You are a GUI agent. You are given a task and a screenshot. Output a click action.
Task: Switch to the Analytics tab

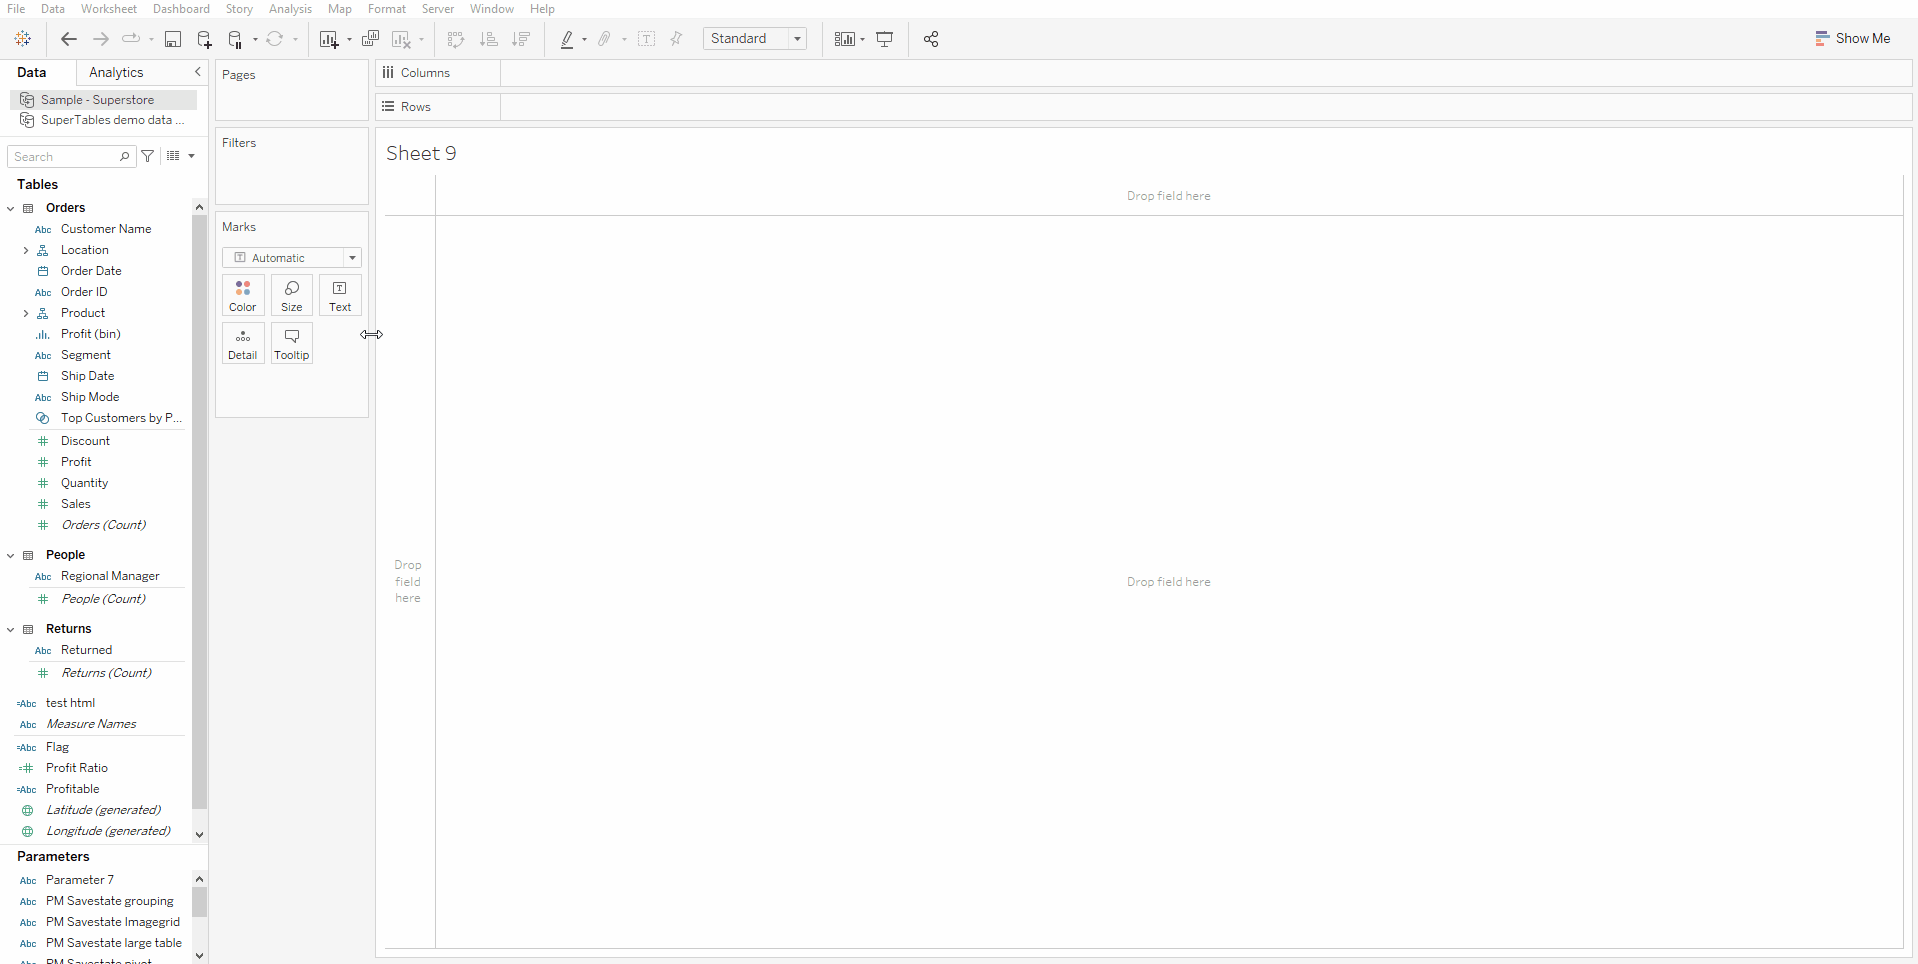[x=116, y=72]
